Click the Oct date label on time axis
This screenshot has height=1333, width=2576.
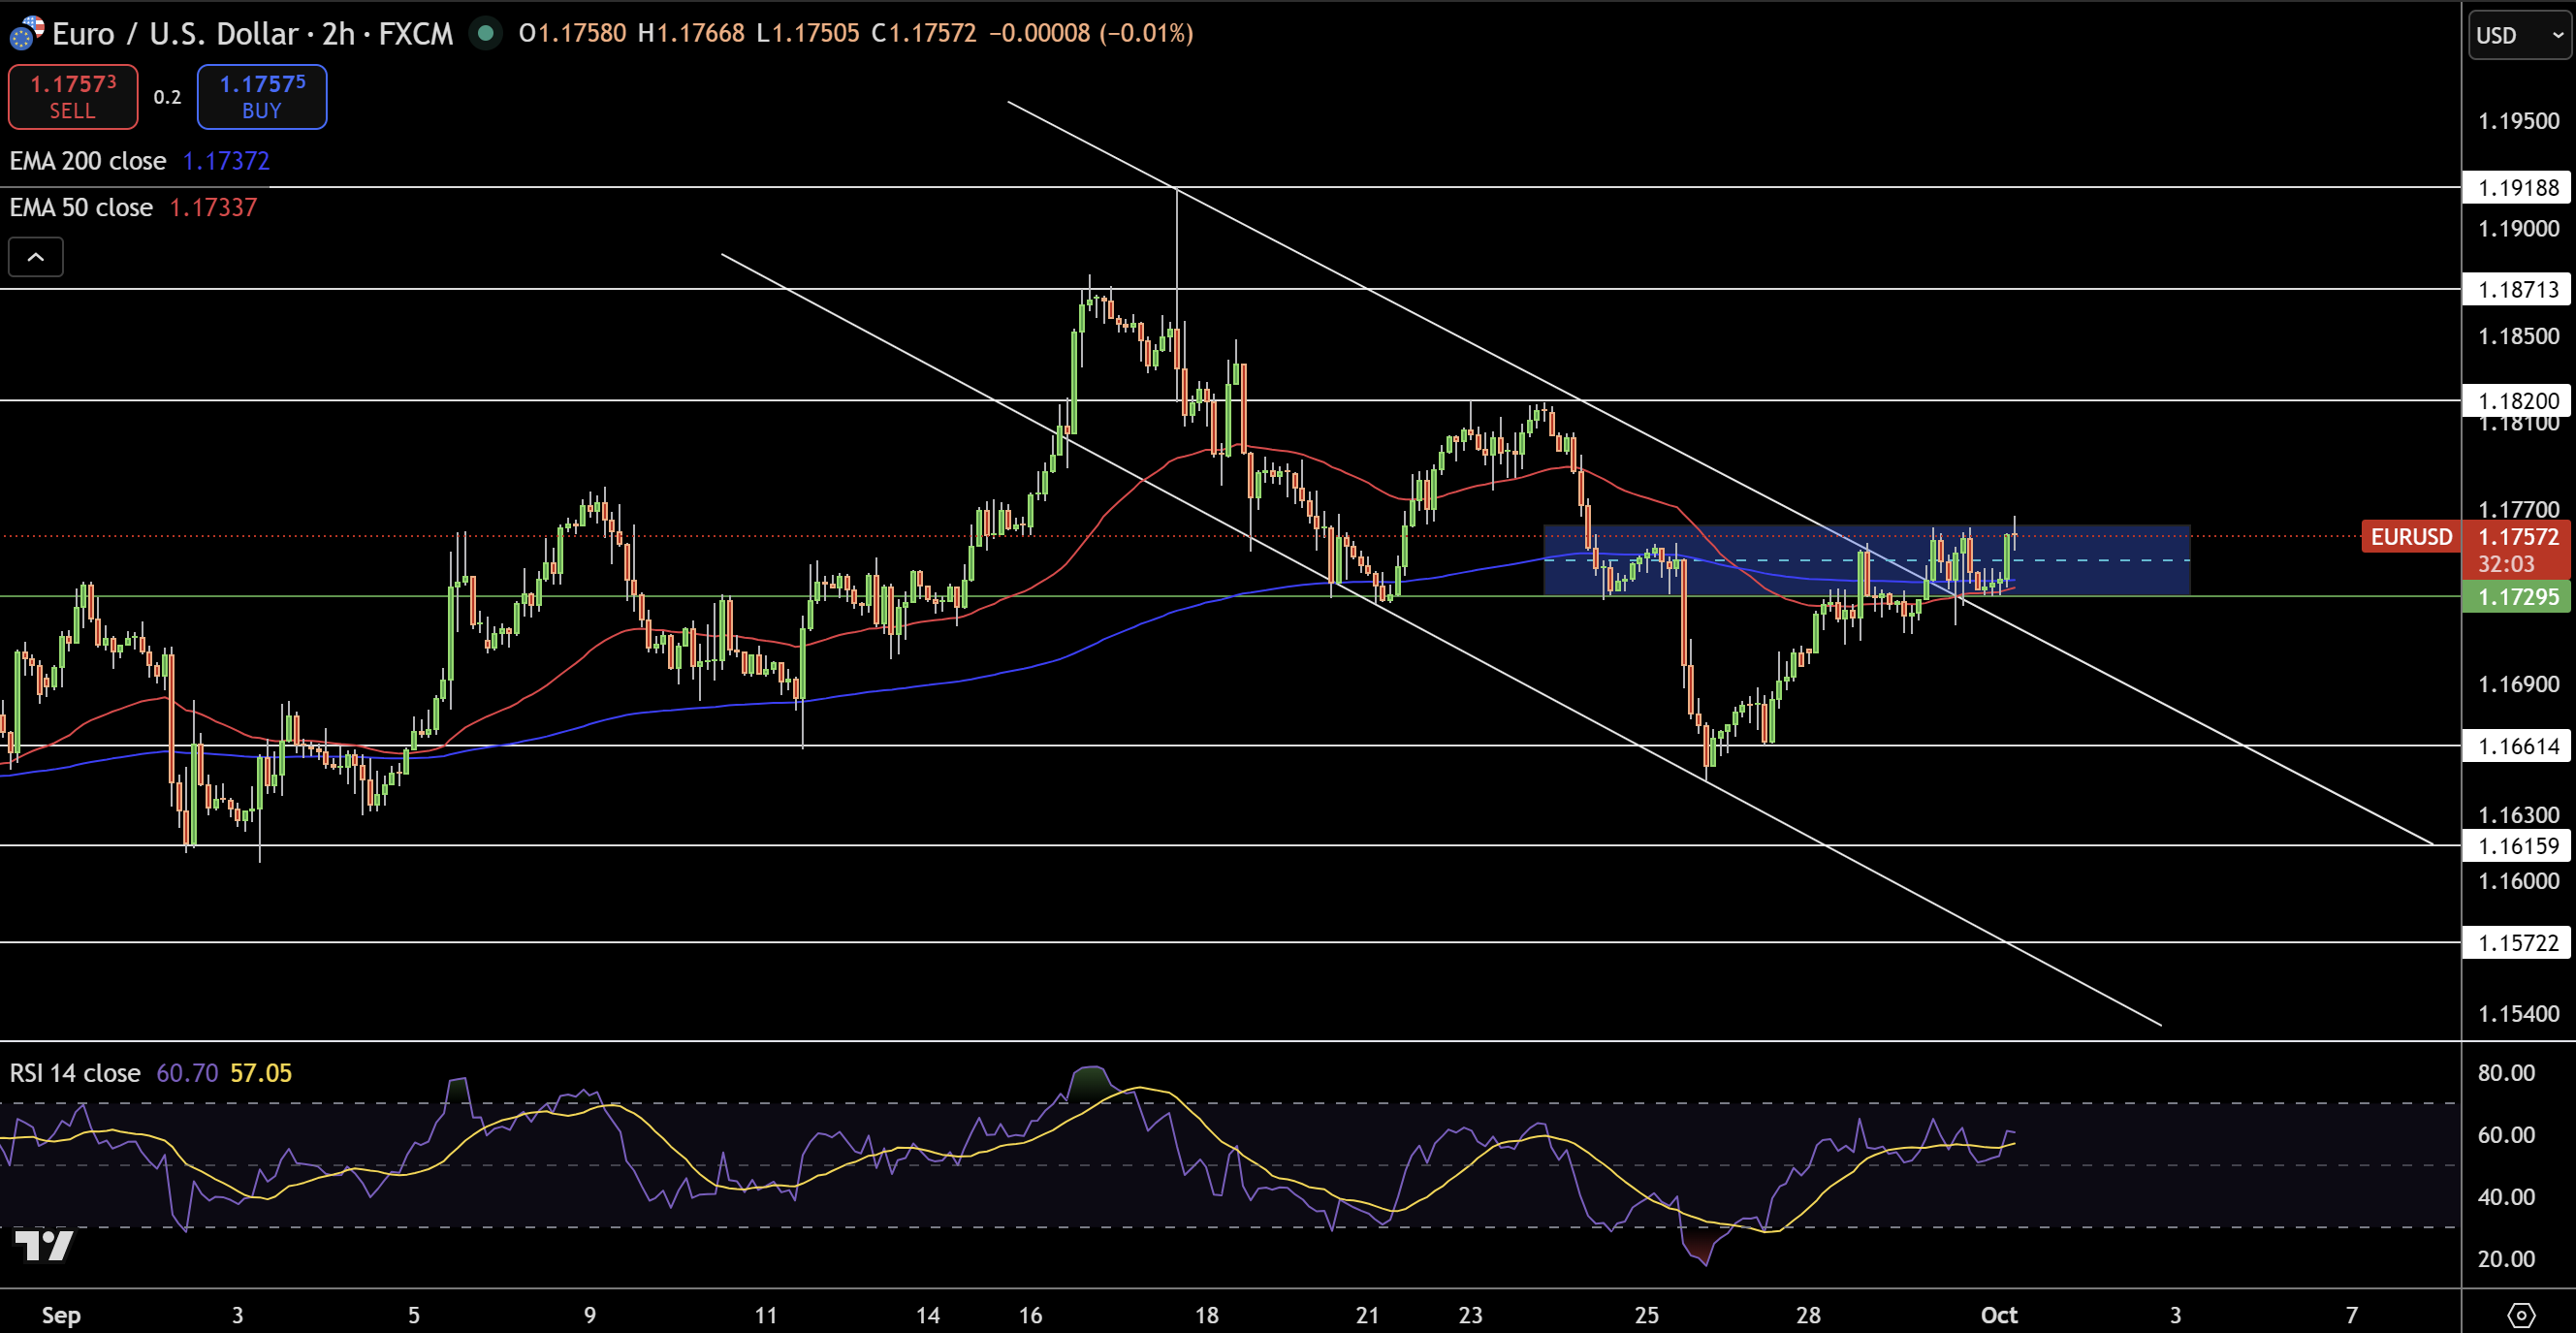point(1998,1315)
